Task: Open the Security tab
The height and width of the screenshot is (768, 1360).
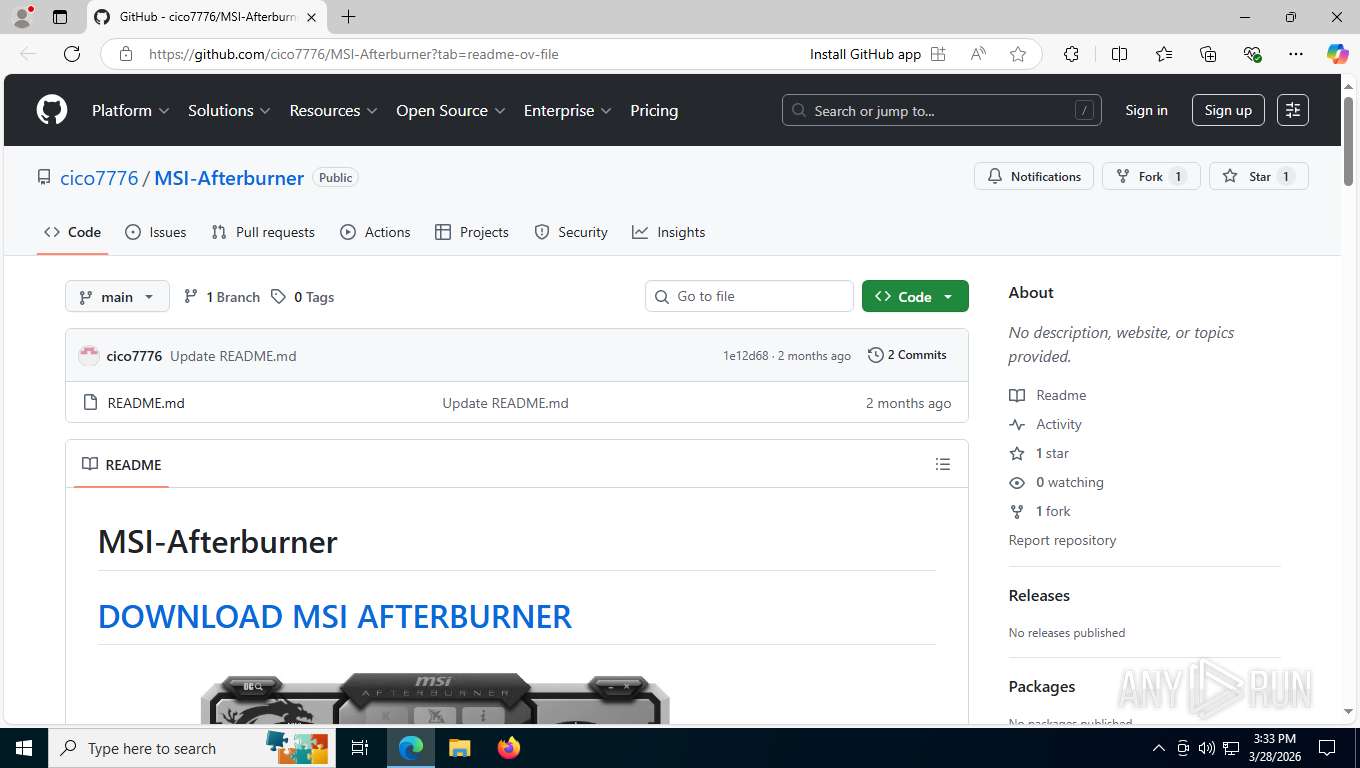Action: click(571, 232)
